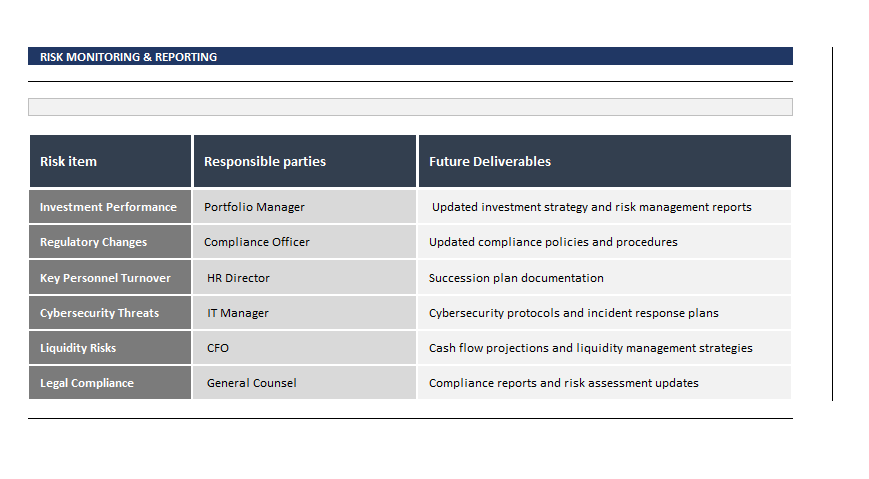Select the Risk item column header

(x=110, y=161)
